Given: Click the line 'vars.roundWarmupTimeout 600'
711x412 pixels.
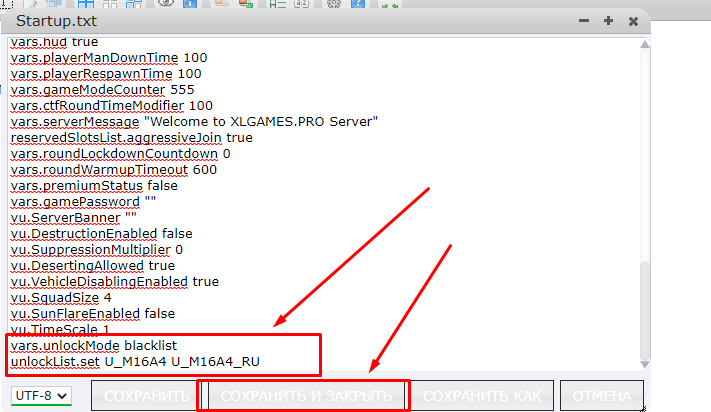Looking at the screenshot, I should pos(114,170).
